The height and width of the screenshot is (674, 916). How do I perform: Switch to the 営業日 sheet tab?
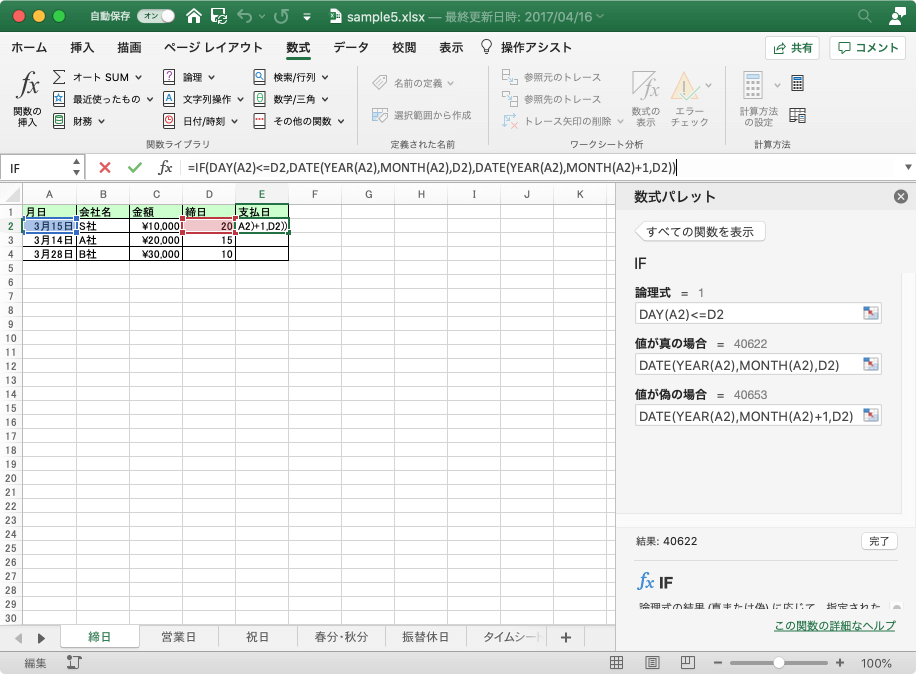coord(178,637)
